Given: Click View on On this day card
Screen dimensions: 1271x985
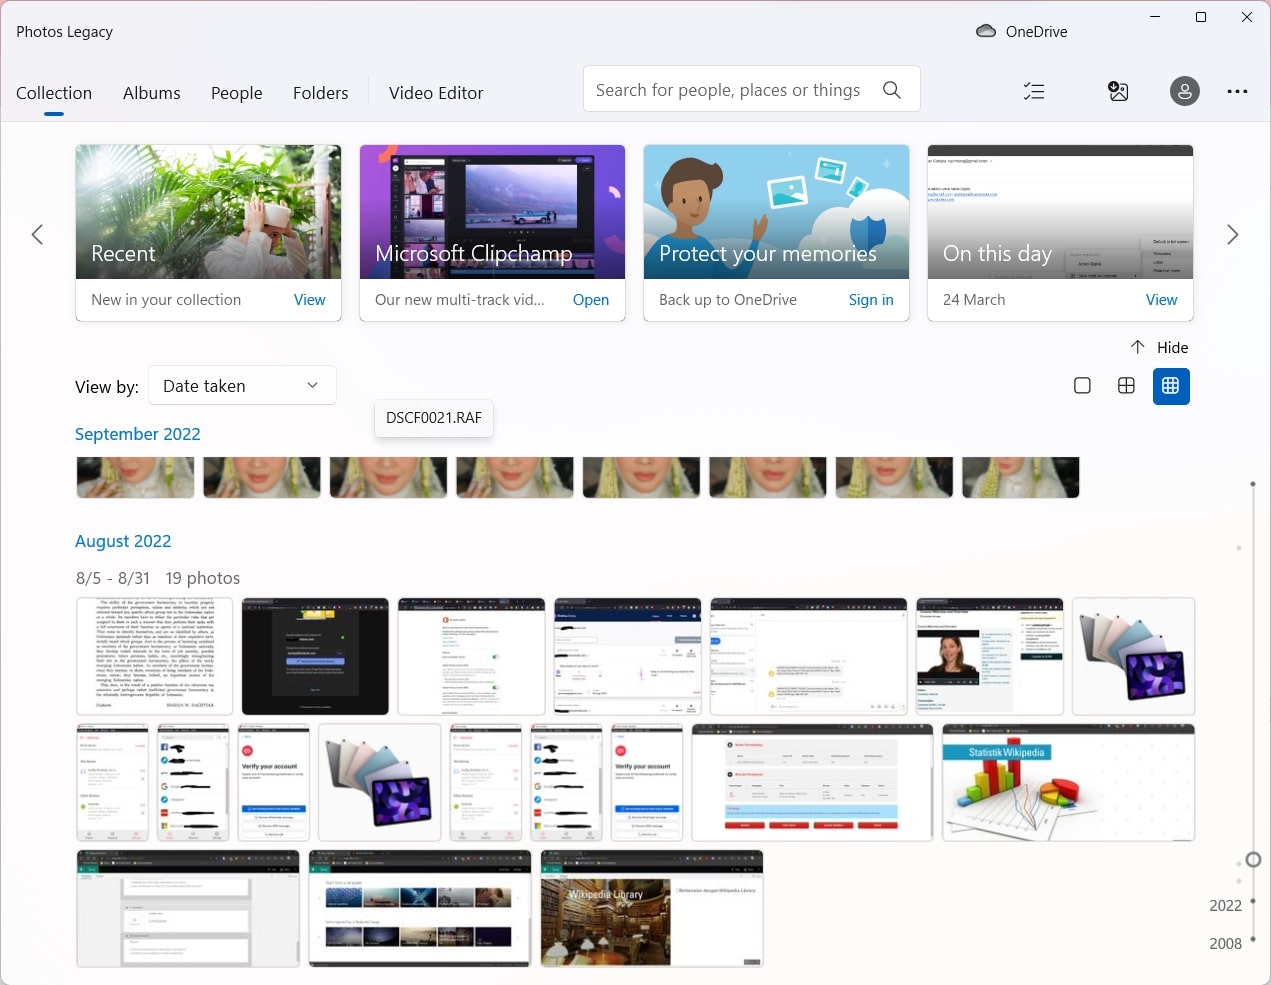Looking at the screenshot, I should tap(1161, 300).
